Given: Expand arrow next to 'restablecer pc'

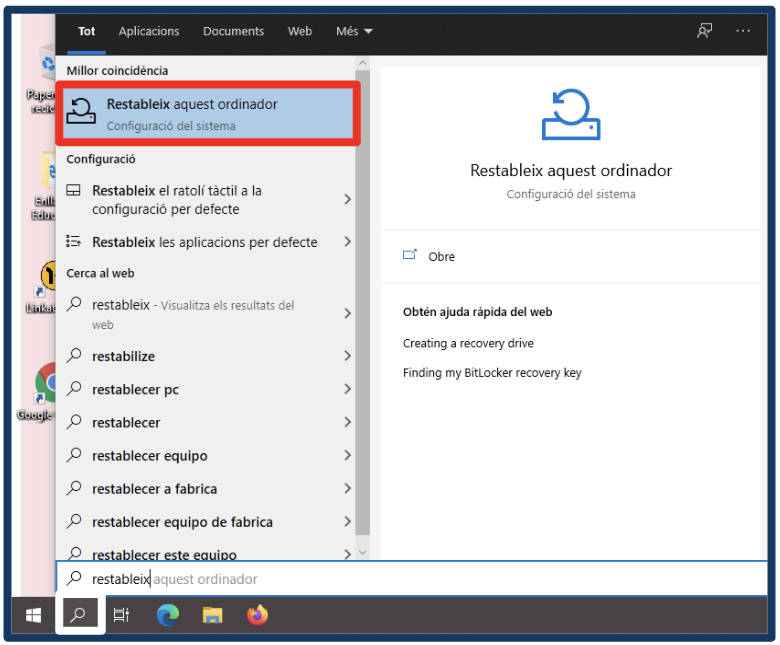Looking at the screenshot, I should [x=347, y=389].
